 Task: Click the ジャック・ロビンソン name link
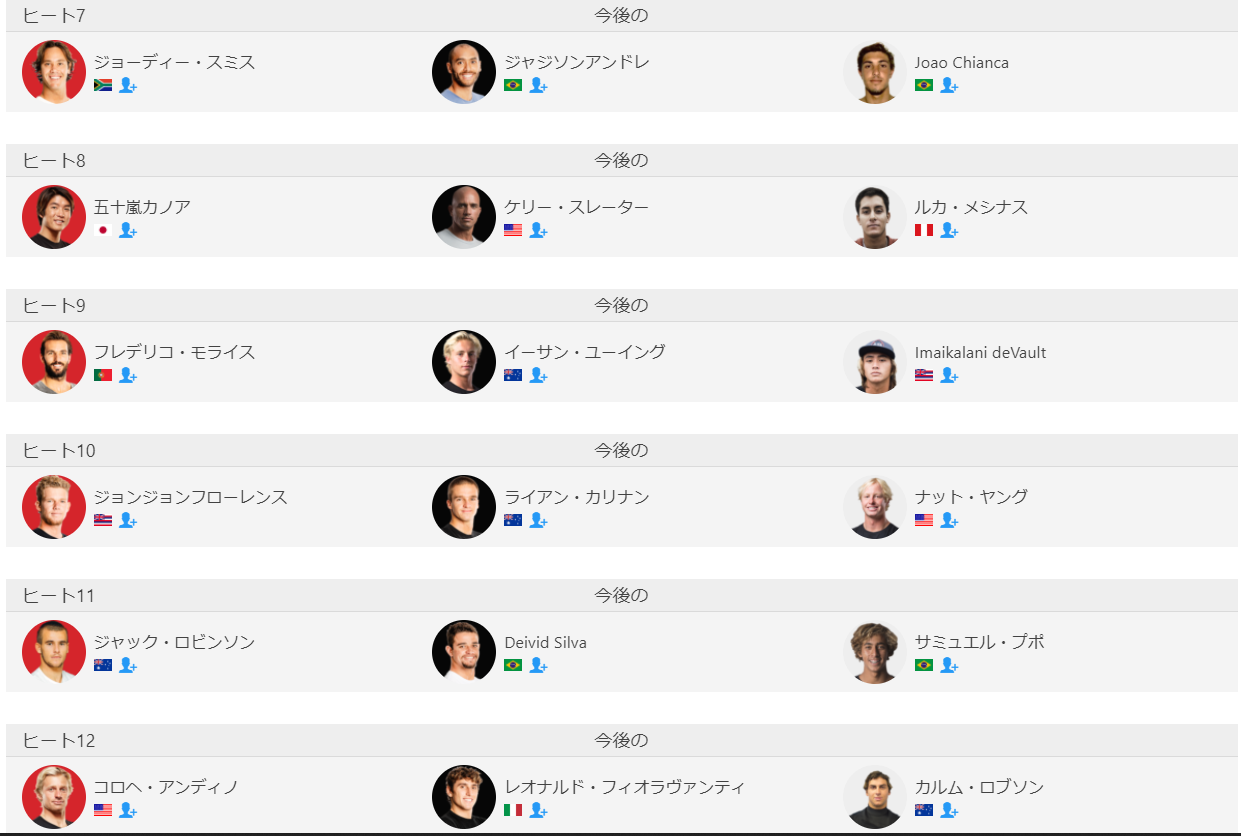pyautogui.click(x=174, y=642)
